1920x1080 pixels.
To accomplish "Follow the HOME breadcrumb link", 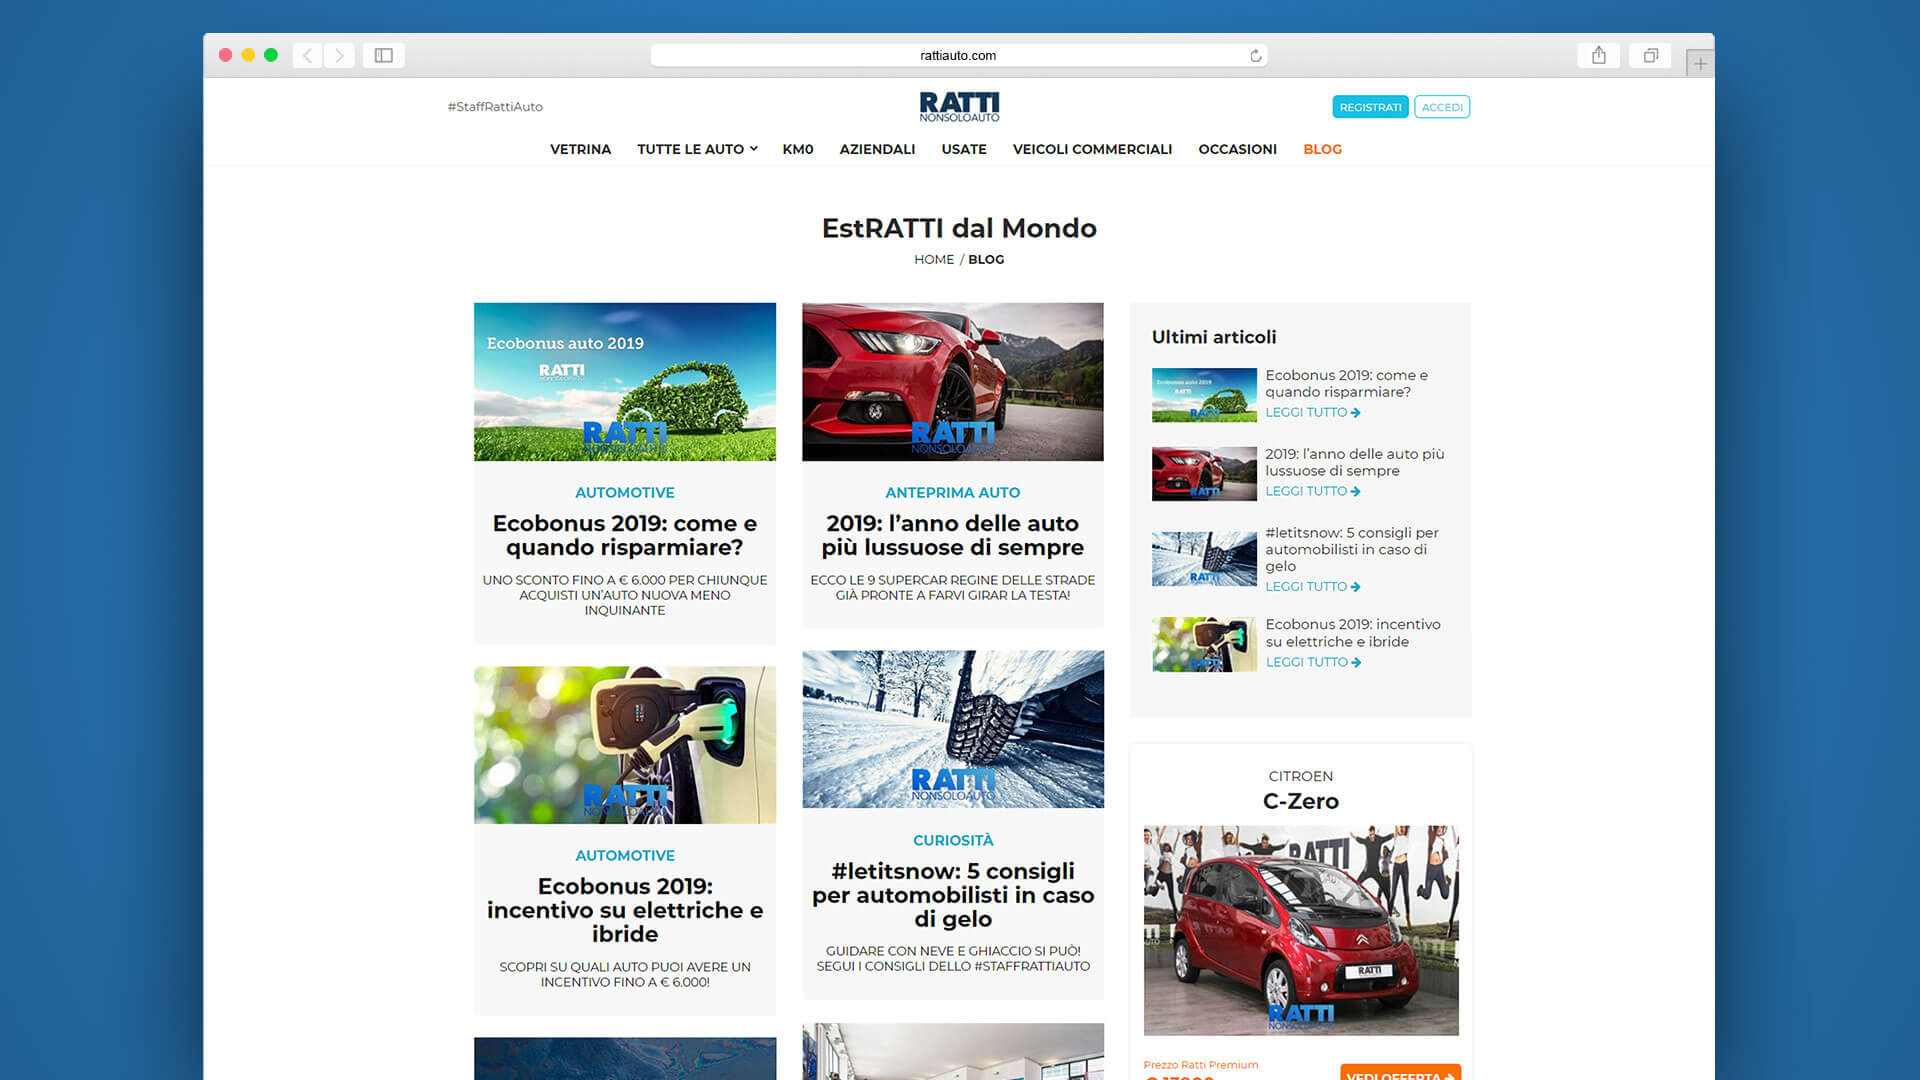I will tap(934, 259).
